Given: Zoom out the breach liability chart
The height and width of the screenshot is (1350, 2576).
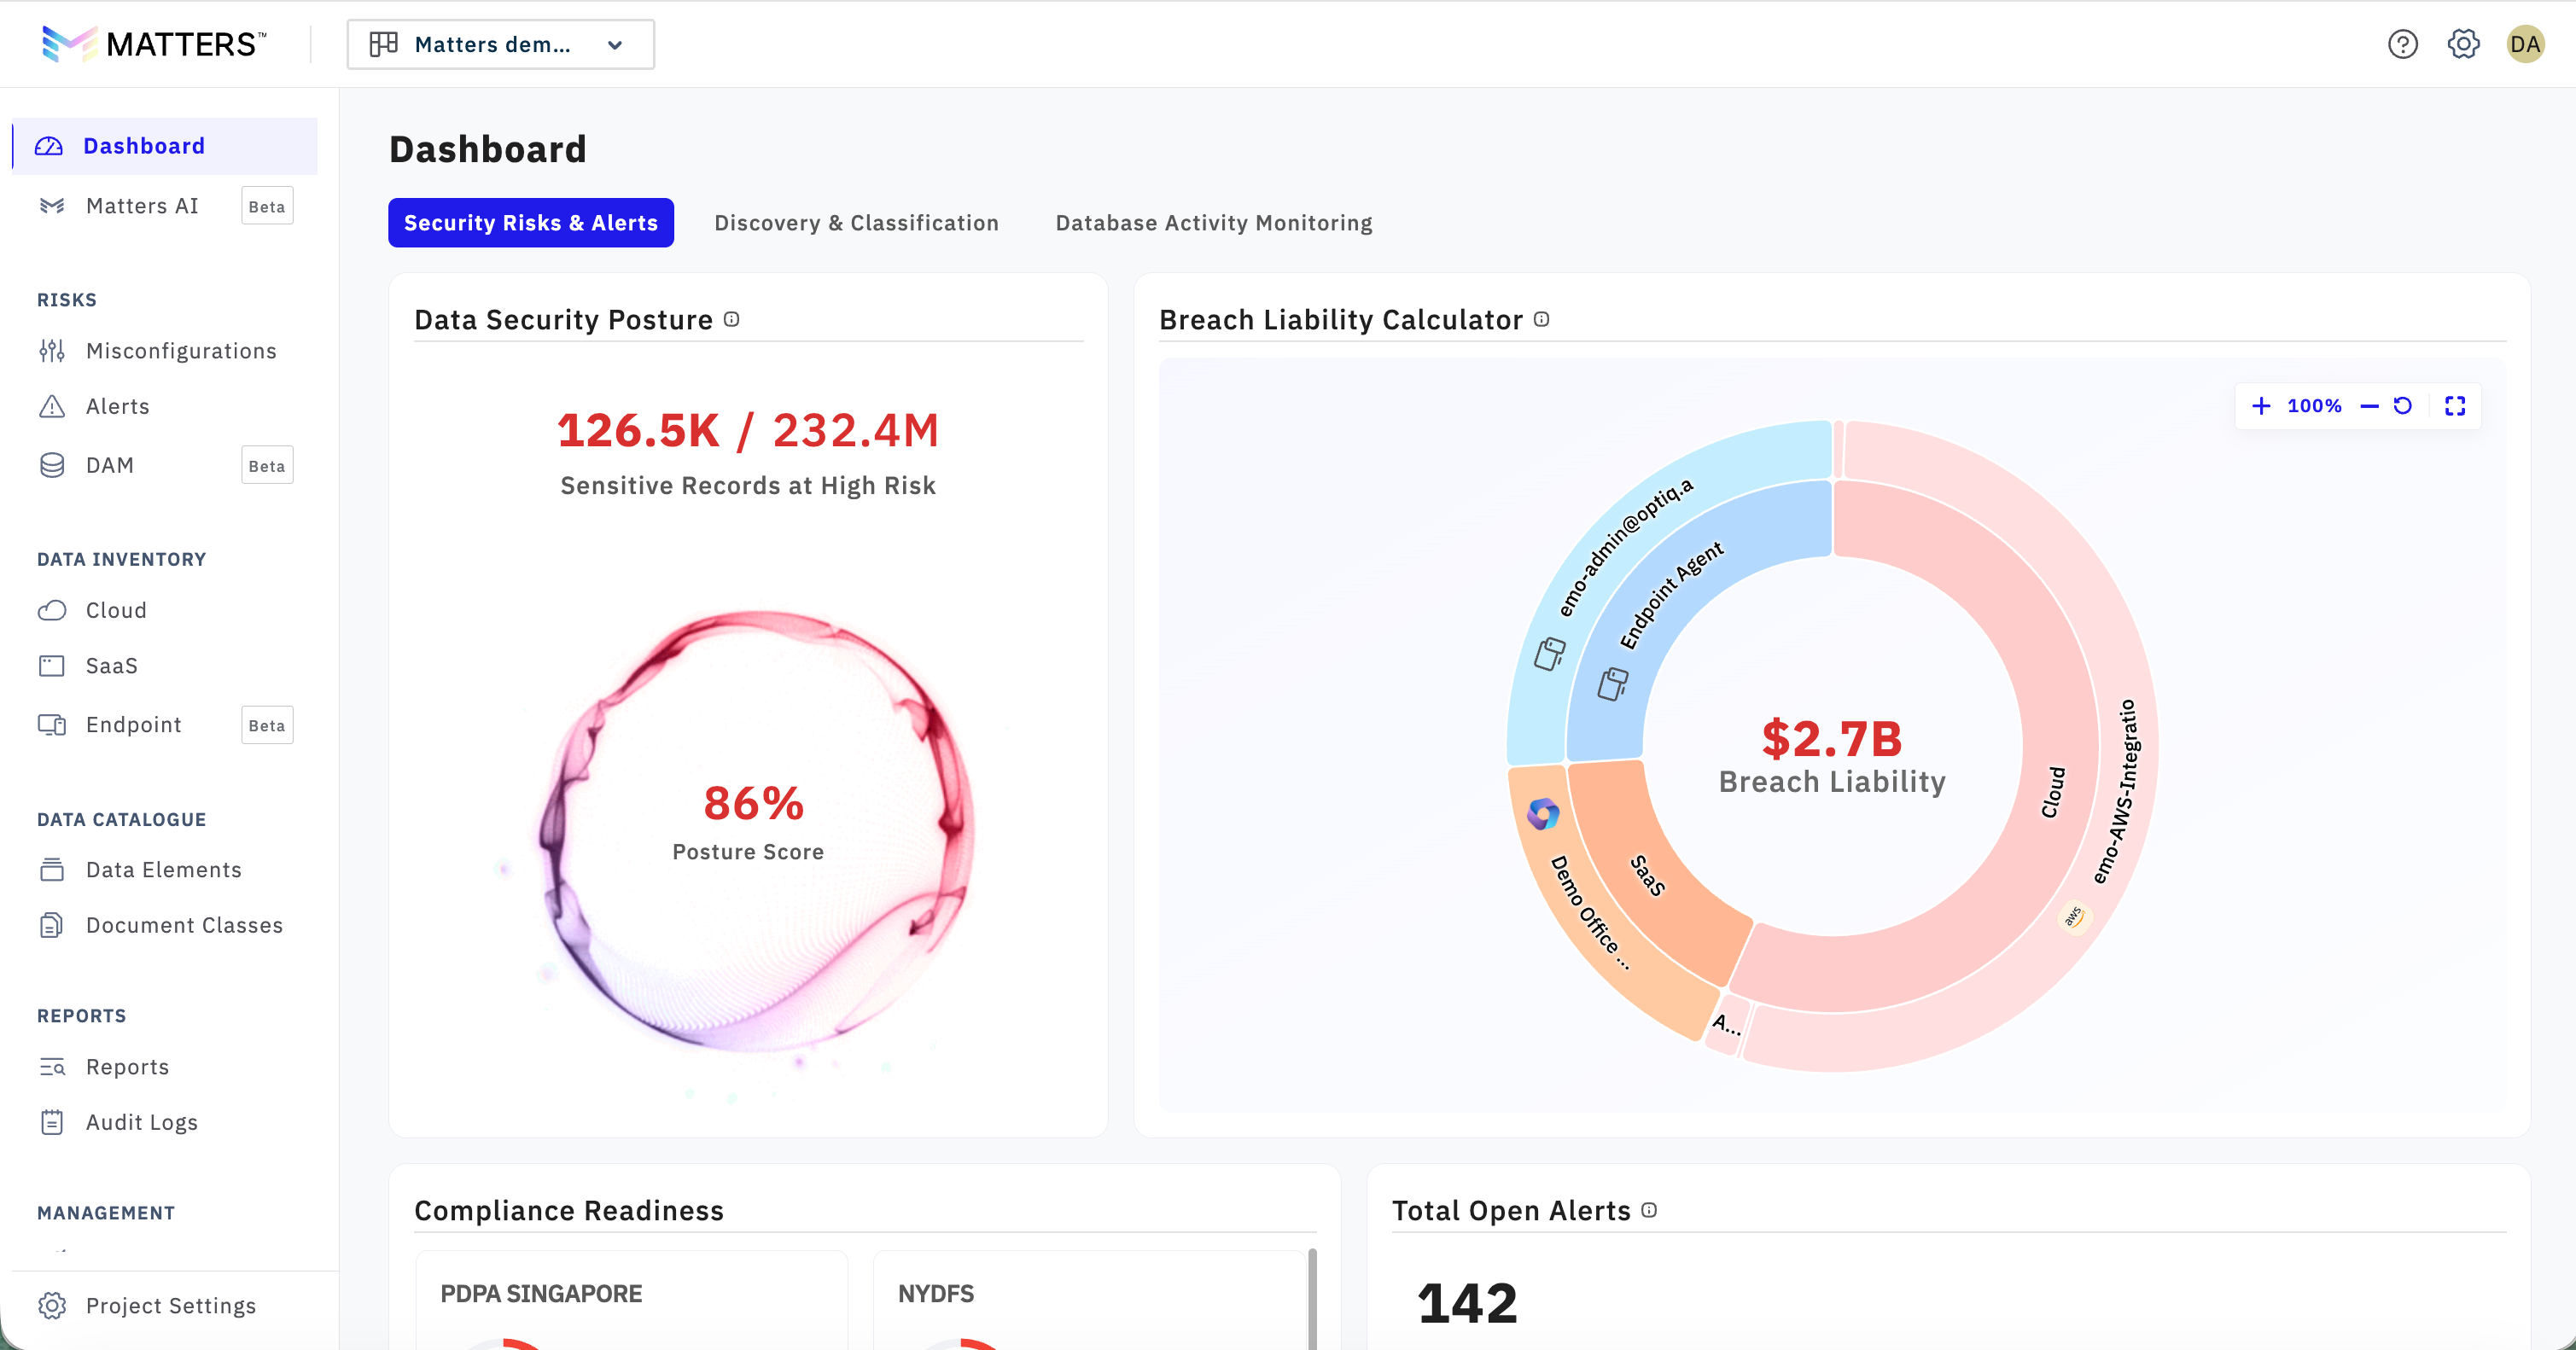Looking at the screenshot, I should (2369, 406).
